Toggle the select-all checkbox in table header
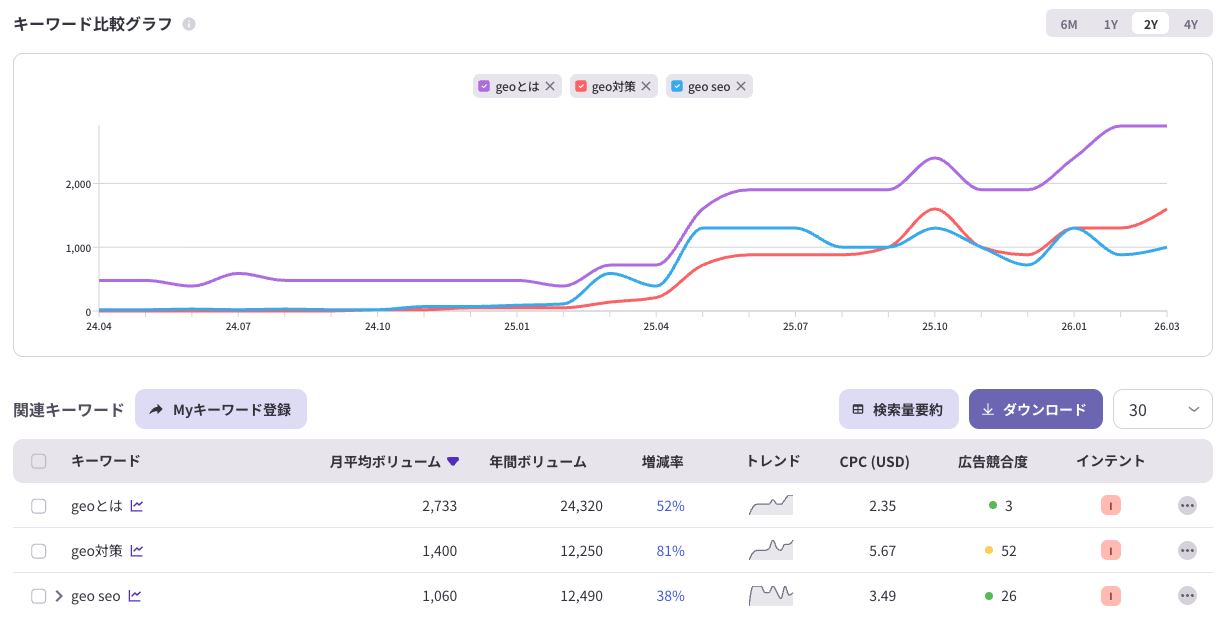Viewport: 1226px width, 617px height. coord(39,461)
